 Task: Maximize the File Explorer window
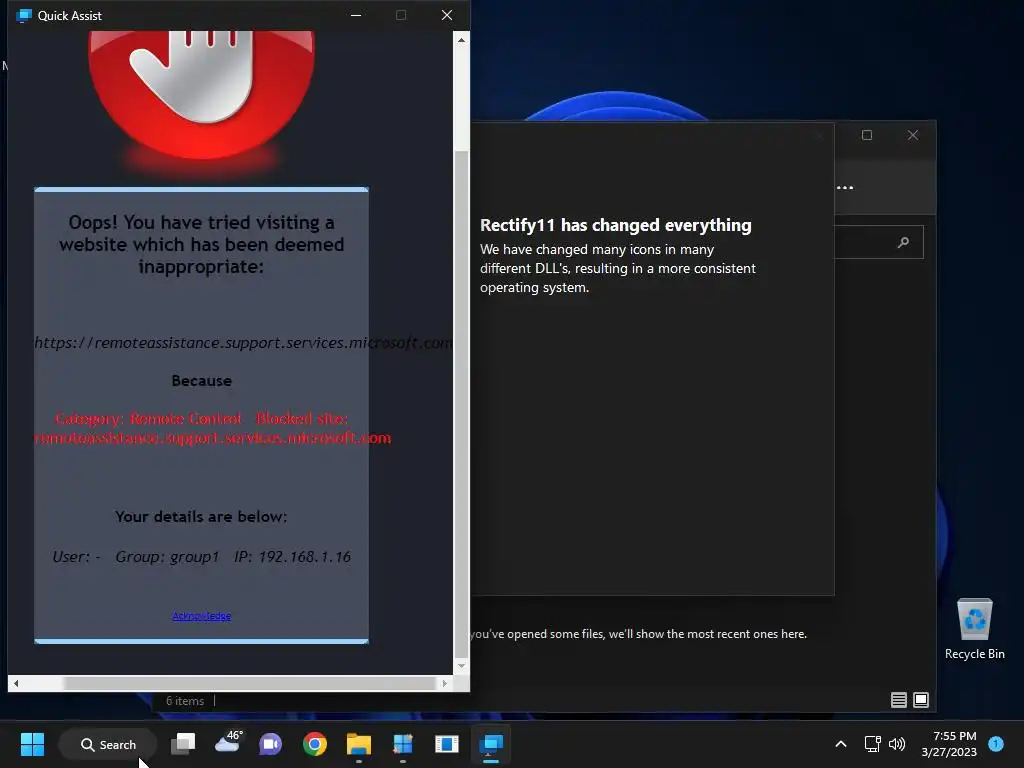click(867, 135)
